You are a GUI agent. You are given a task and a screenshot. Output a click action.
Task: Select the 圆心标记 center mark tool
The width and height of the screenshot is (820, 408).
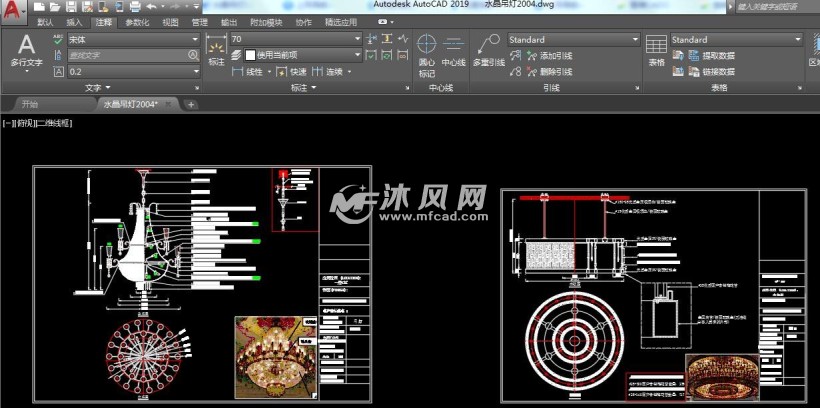pos(427,55)
